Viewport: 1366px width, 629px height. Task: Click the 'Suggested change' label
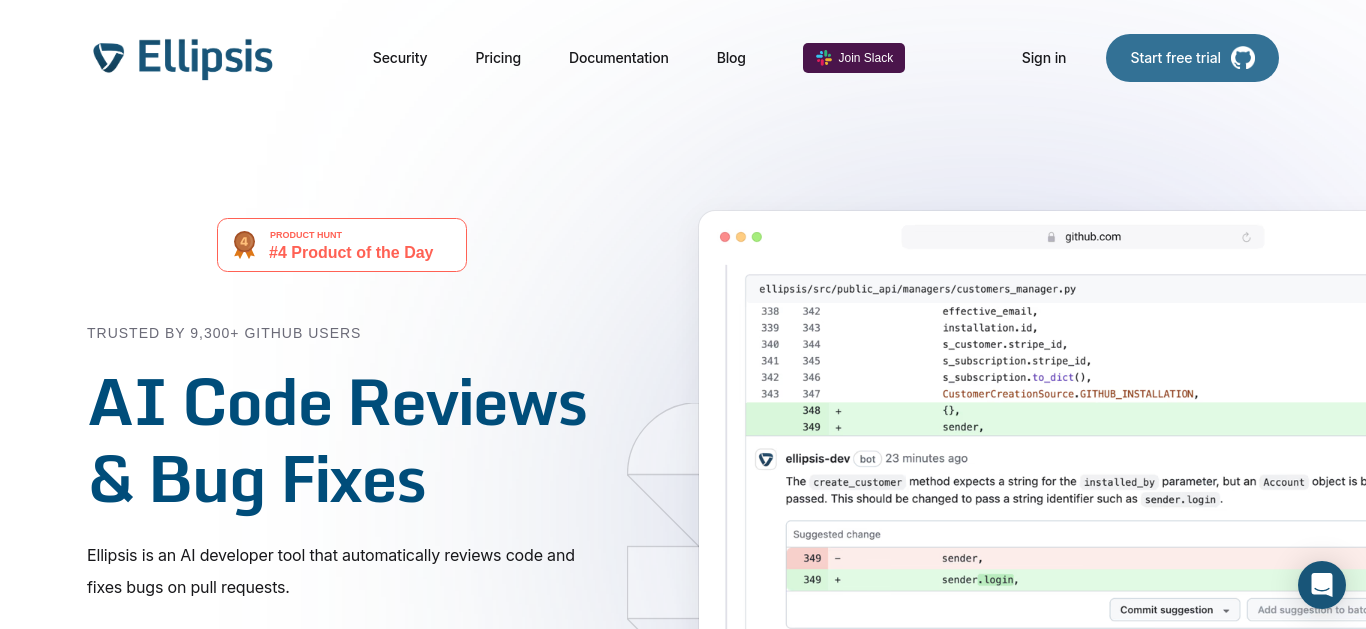pyautogui.click(x=836, y=534)
